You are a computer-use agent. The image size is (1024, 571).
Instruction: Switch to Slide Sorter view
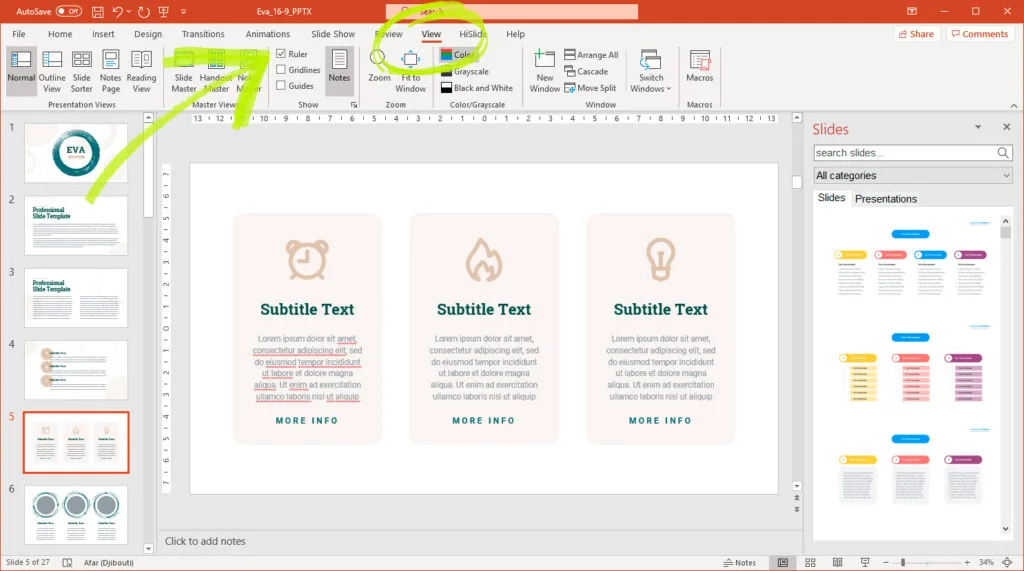click(82, 71)
